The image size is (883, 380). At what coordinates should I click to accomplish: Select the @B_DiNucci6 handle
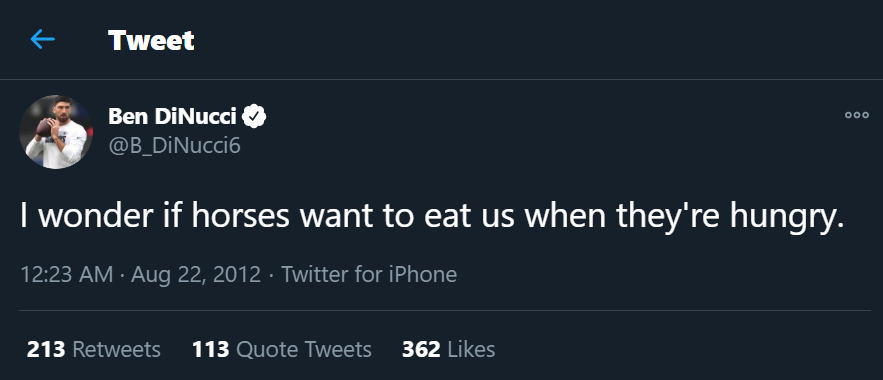click(175, 146)
